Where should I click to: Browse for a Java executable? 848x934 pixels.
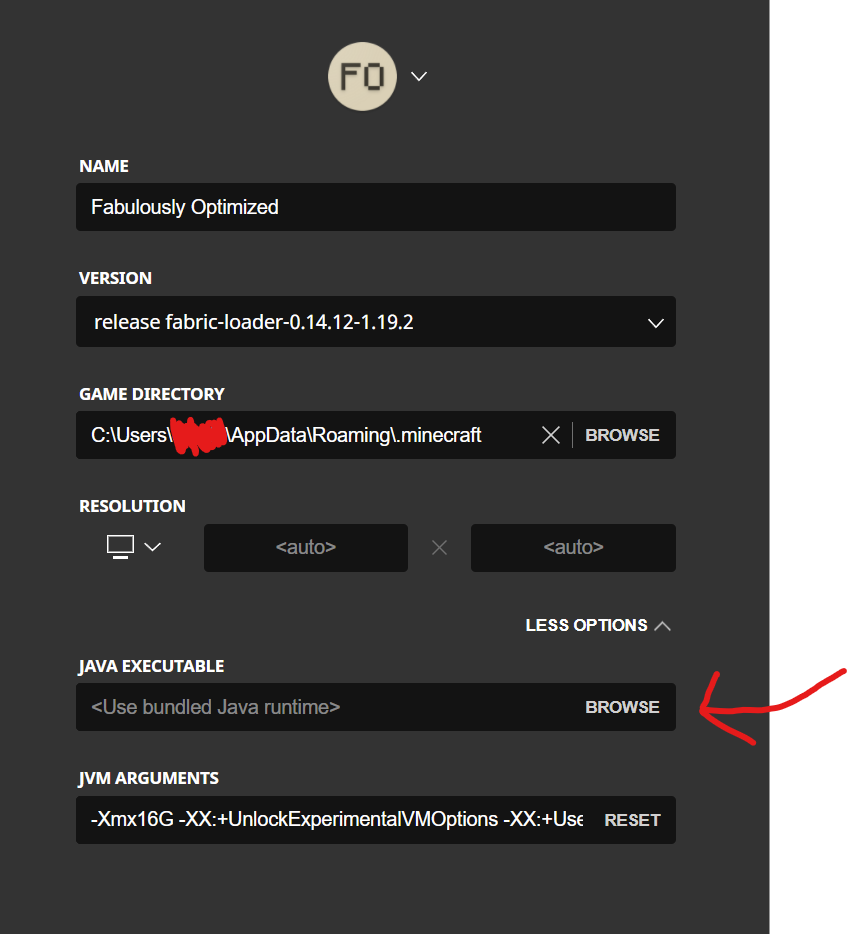point(622,707)
